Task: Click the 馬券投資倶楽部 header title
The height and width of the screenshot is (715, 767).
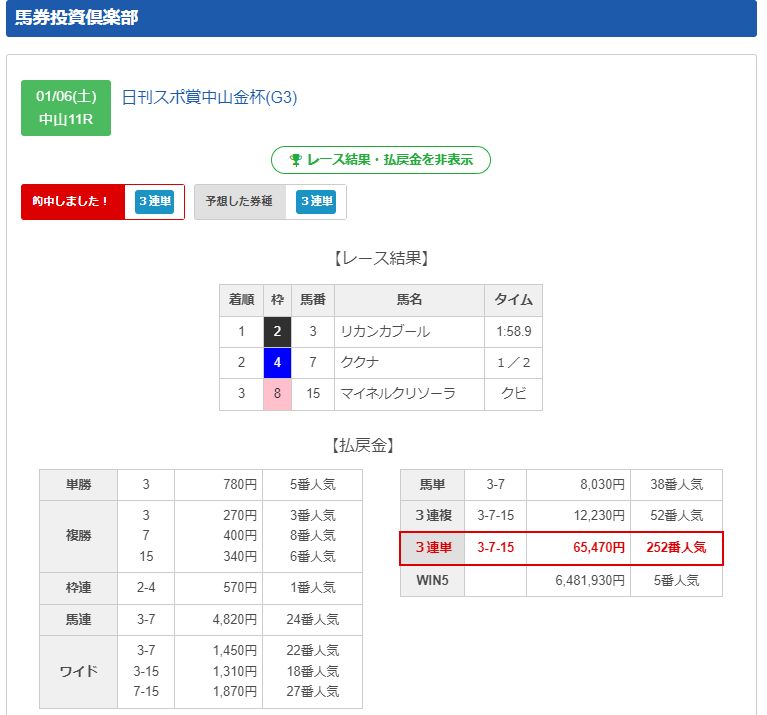Action: pyautogui.click(x=77, y=18)
